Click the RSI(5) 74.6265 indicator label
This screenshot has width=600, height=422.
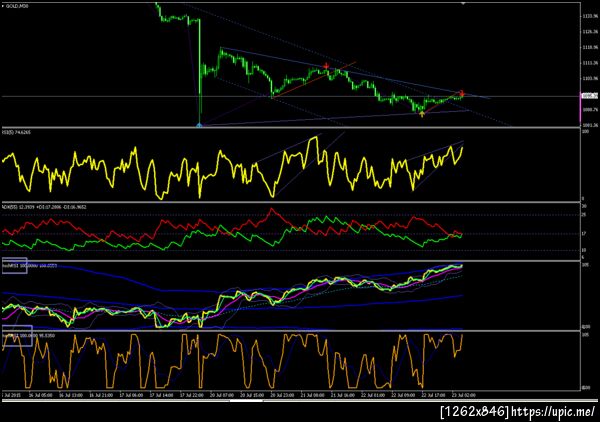pos(16,132)
